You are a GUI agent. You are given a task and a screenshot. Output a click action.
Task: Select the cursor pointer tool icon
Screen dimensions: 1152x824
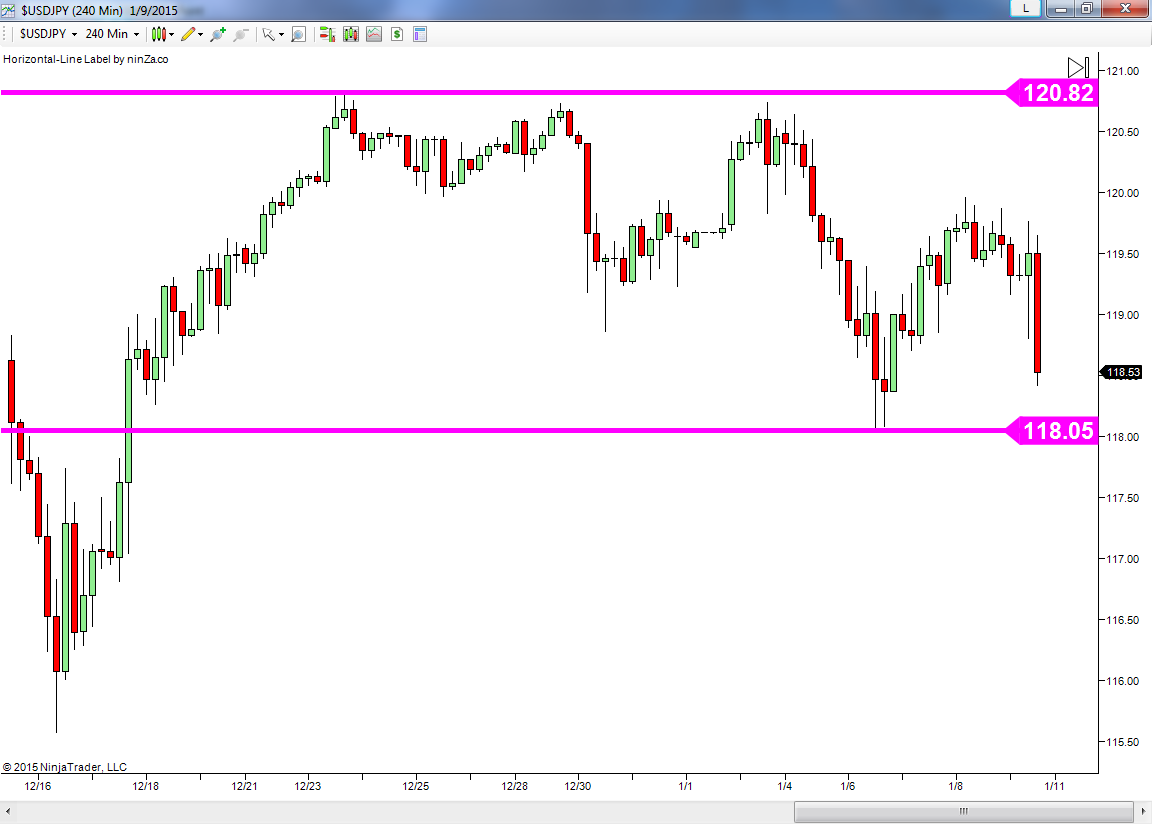pos(268,34)
